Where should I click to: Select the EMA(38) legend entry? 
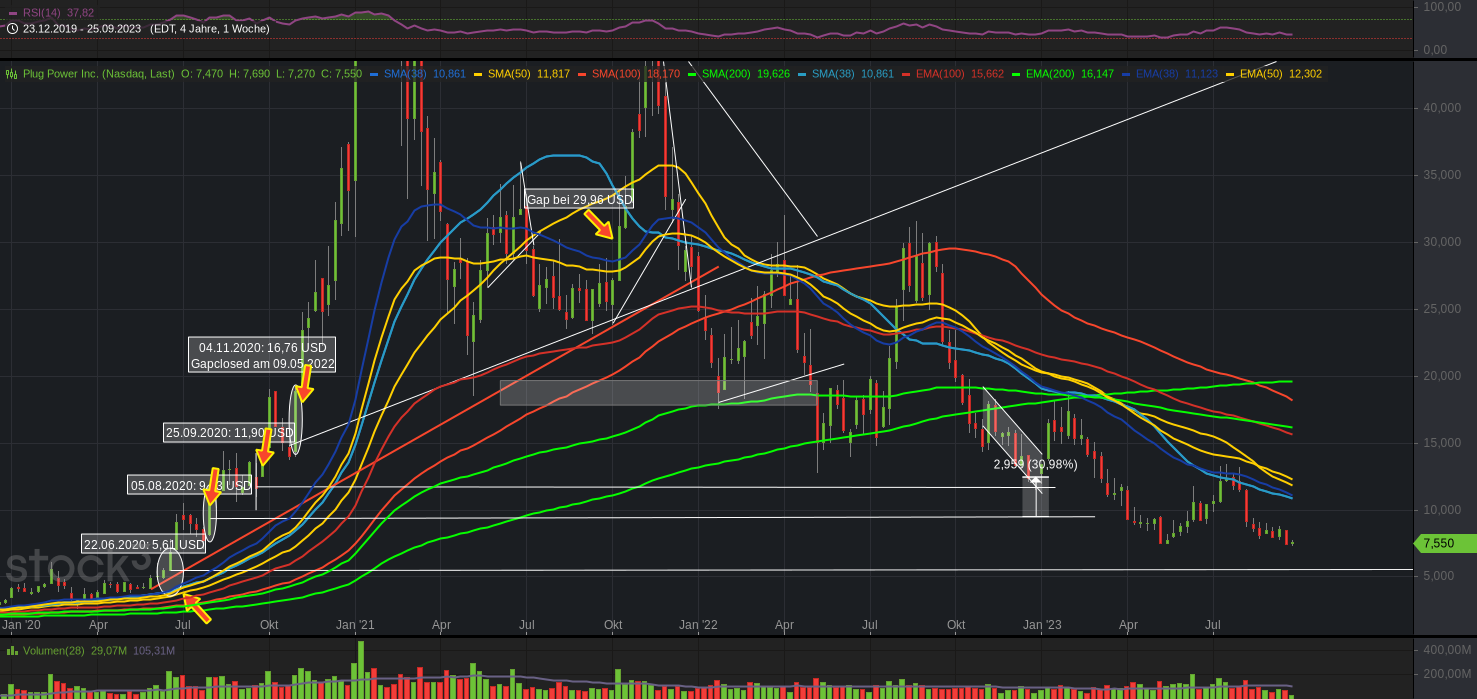1157,74
